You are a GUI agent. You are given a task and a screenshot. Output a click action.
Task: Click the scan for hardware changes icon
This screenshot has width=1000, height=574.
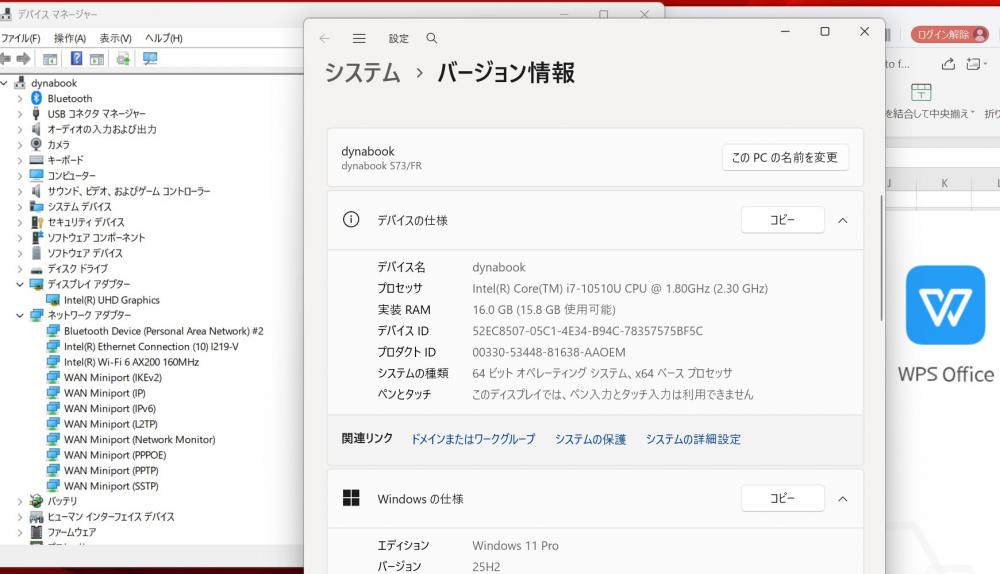click(150, 59)
